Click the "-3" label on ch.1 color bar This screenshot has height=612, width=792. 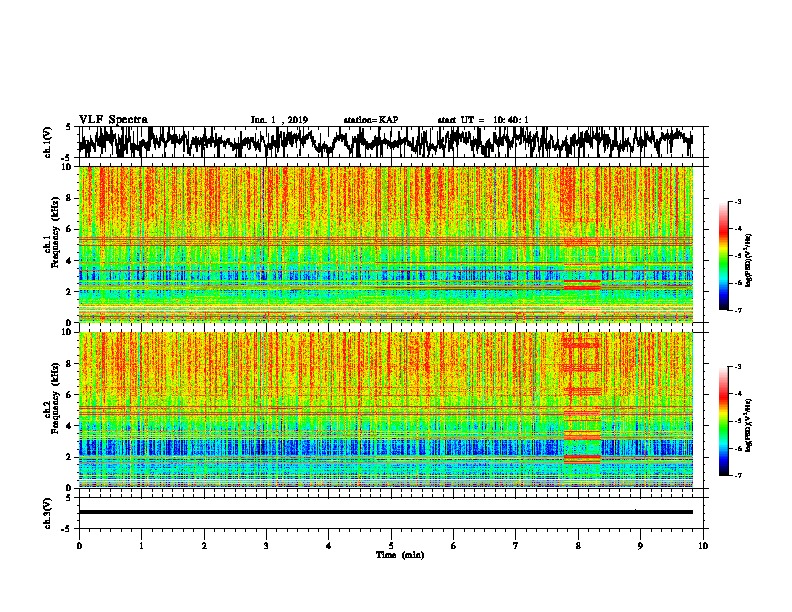pyautogui.click(x=737, y=201)
